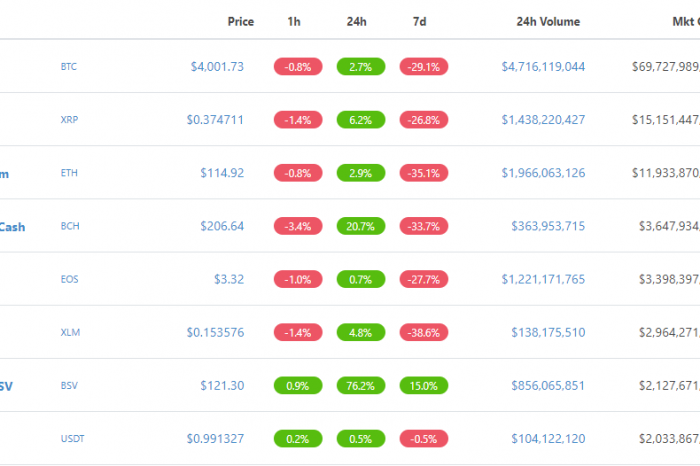Open BSV 24h volume $856,065,851
Screen dimensions: 700x466
pyautogui.click(x=548, y=385)
